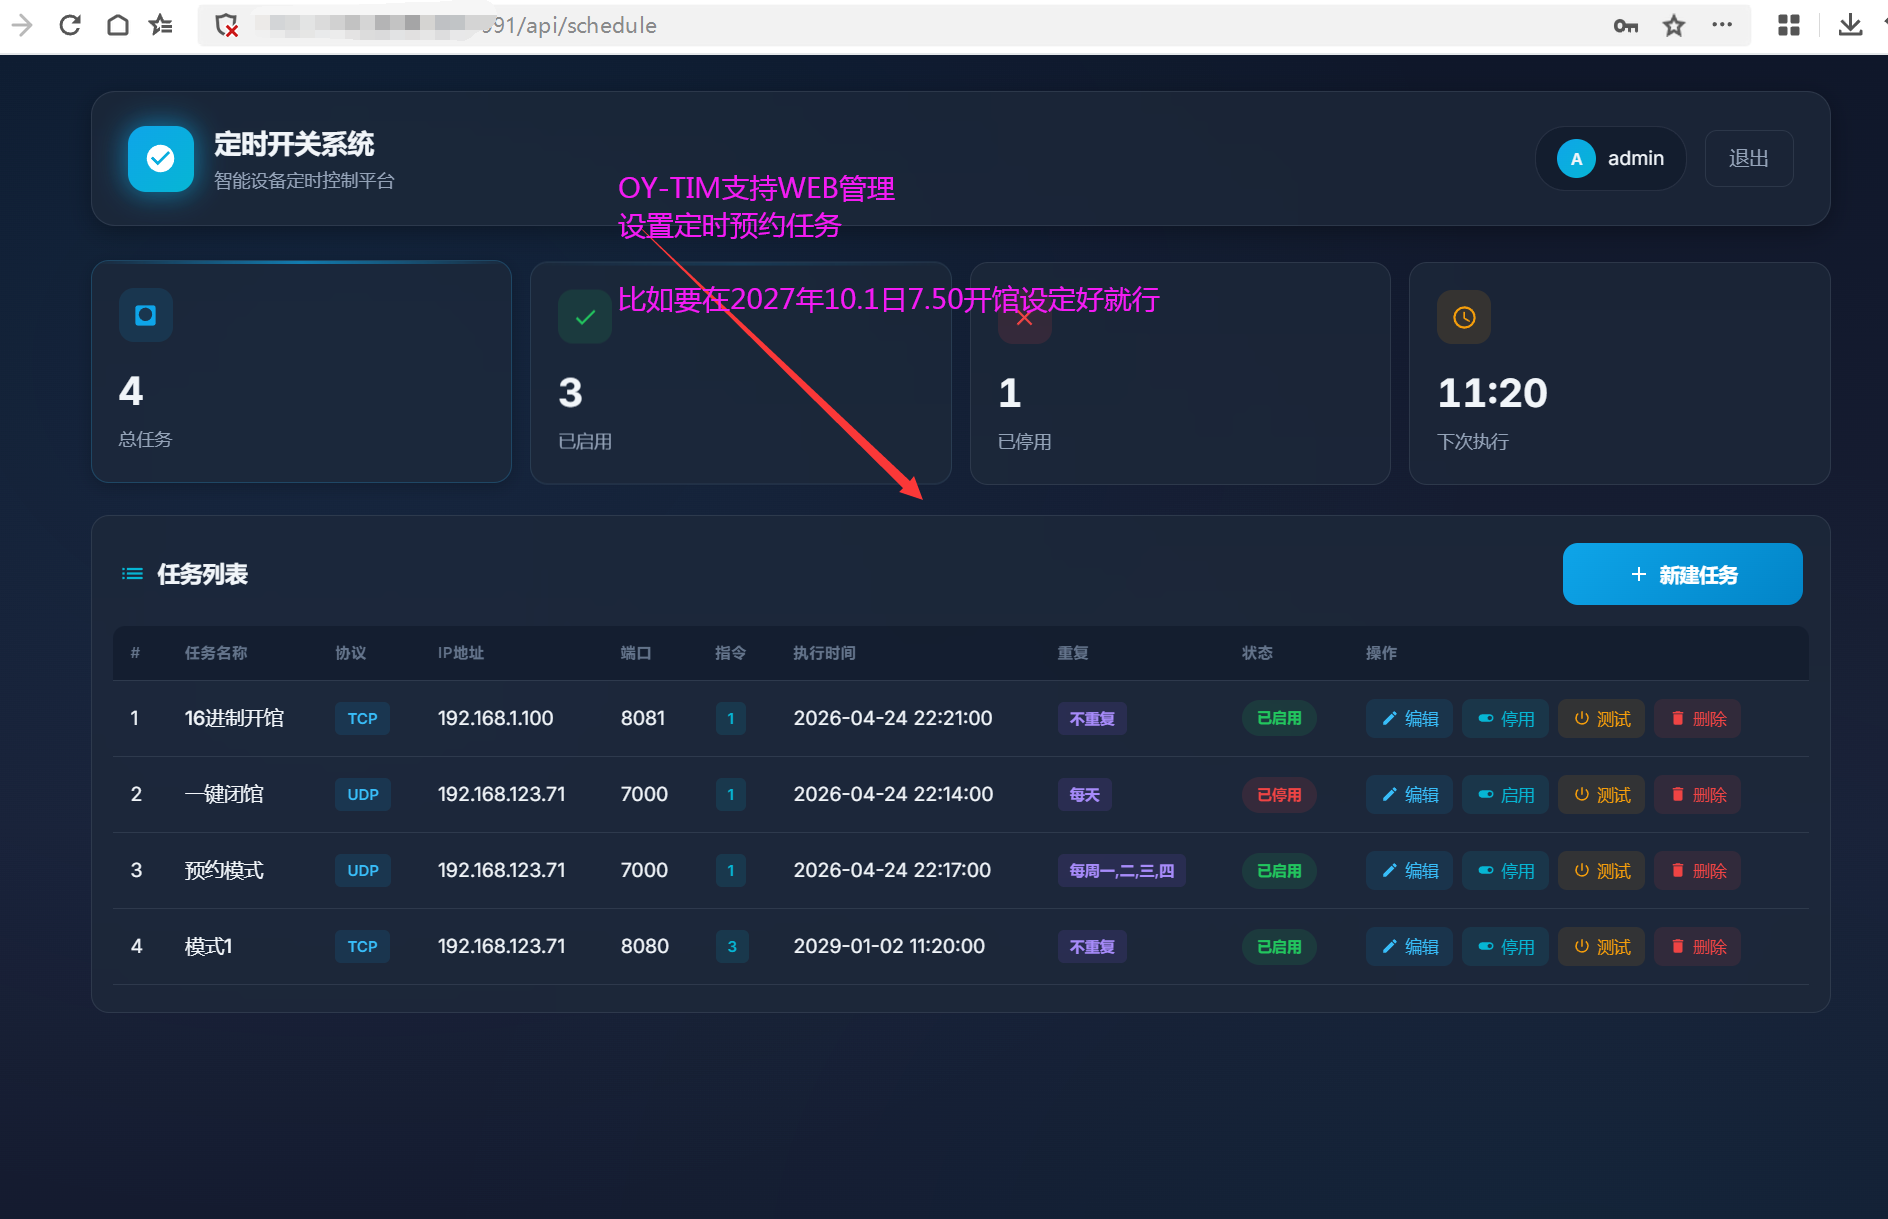Edit the 模式1 task

[1409, 947]
